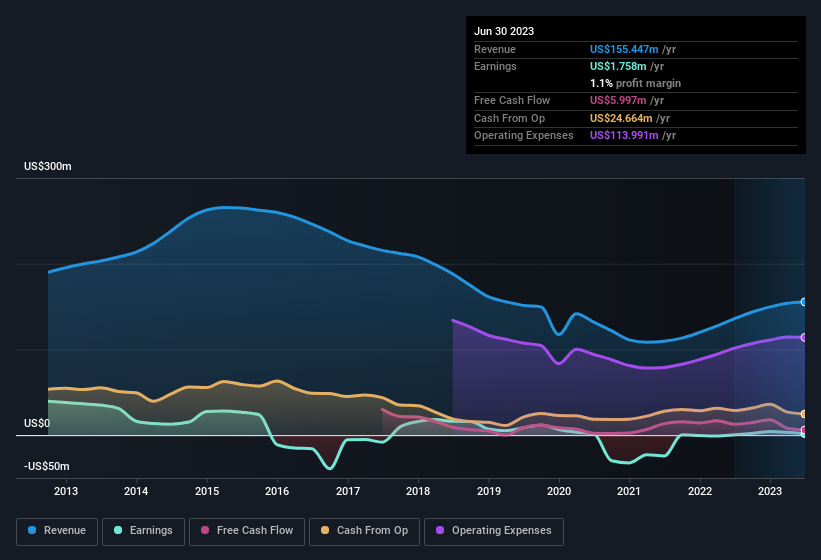Select the 2023 x-axis label

770,491
